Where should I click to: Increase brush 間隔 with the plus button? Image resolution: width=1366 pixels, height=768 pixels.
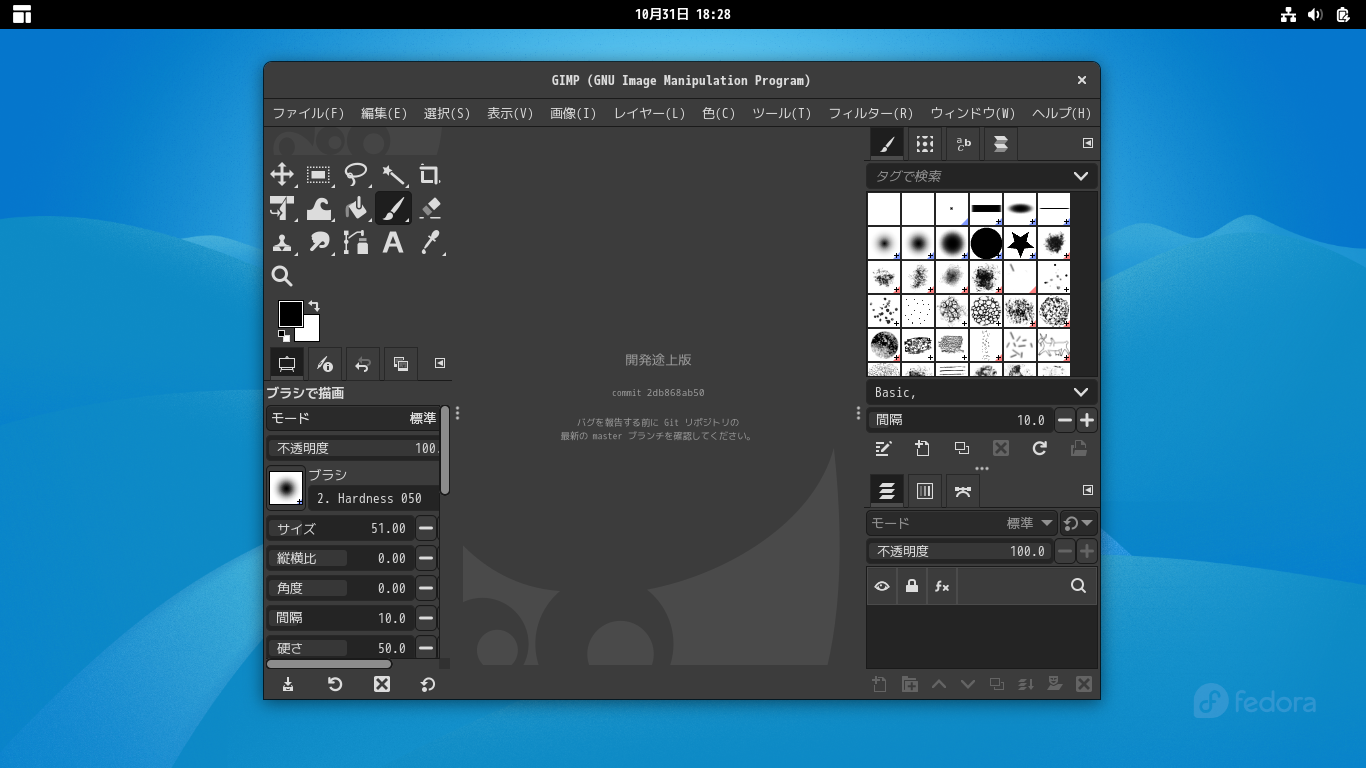(1087, 420)
